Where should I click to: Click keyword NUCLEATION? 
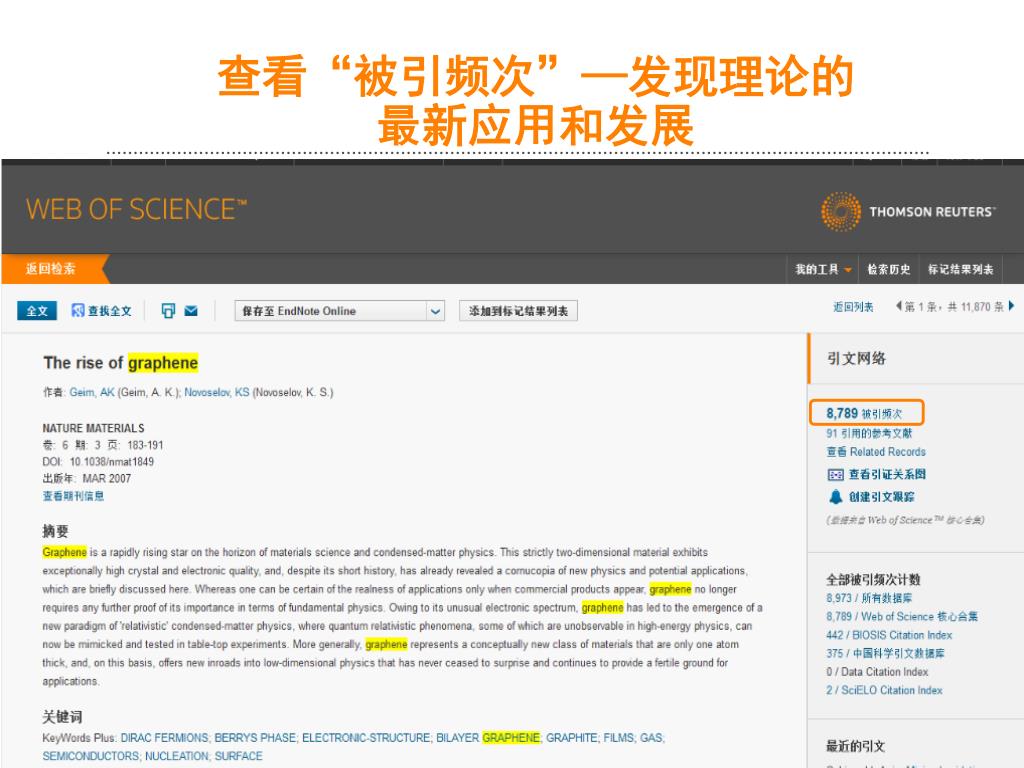tap(176, 756)
